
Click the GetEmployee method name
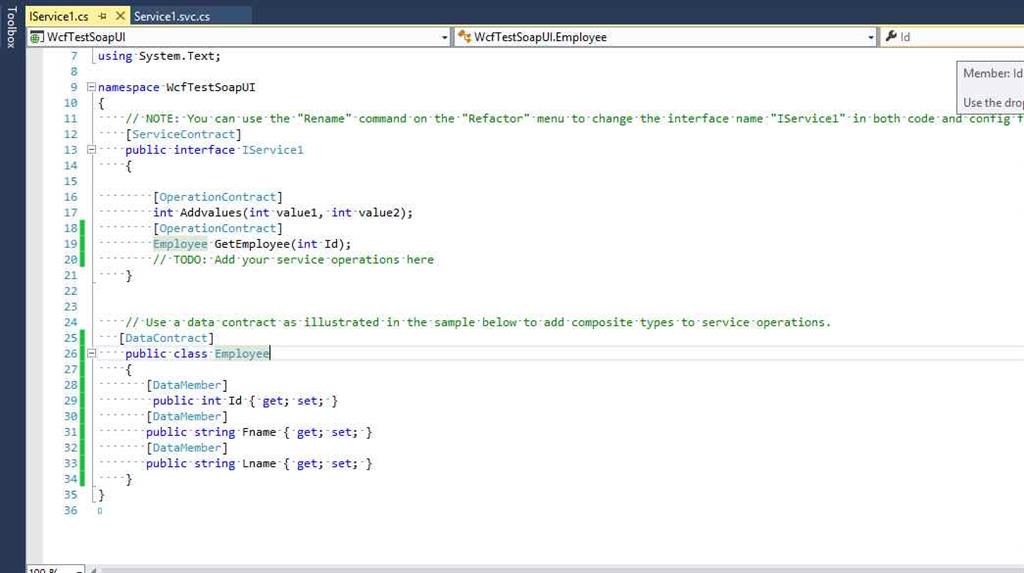251,244
